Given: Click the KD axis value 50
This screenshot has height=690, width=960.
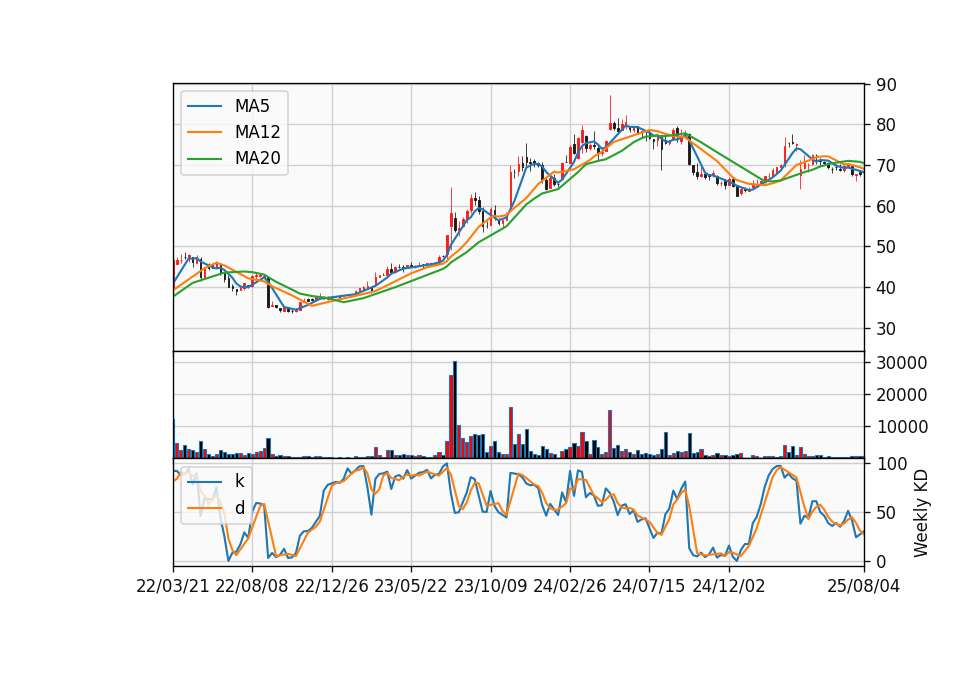Looking at the screenshot, I should tap(886, 513).
